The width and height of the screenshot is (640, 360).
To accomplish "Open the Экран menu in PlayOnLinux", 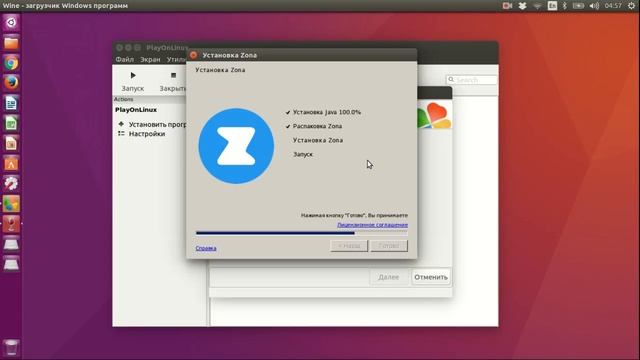I will tap(150, 60).
